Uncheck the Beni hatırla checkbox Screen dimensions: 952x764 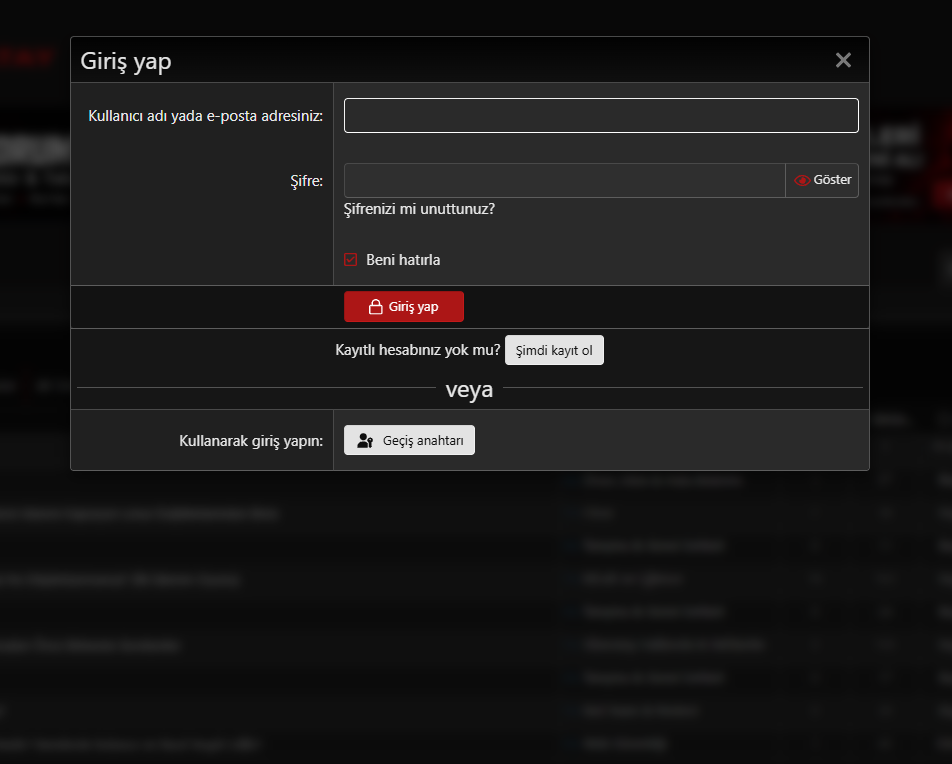coord(350,260)
